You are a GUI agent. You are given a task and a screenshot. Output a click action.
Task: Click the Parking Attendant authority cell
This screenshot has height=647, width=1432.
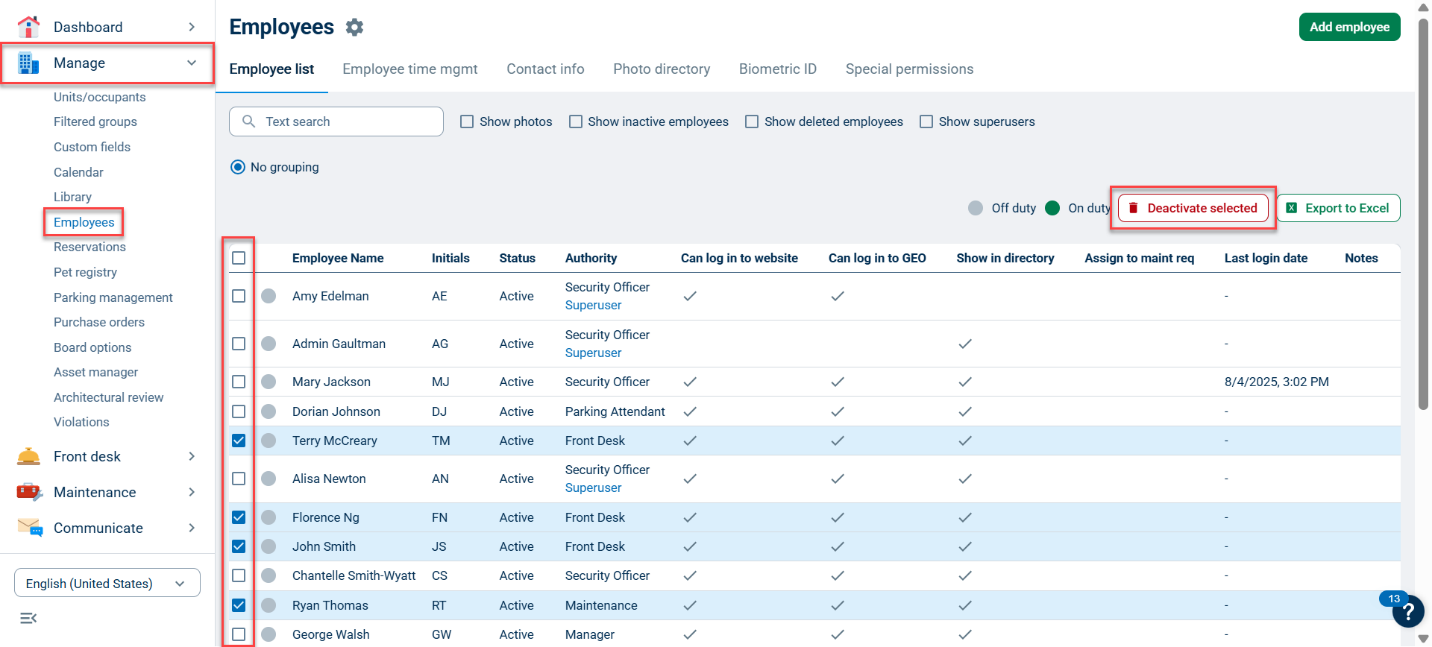pos(615,411)
